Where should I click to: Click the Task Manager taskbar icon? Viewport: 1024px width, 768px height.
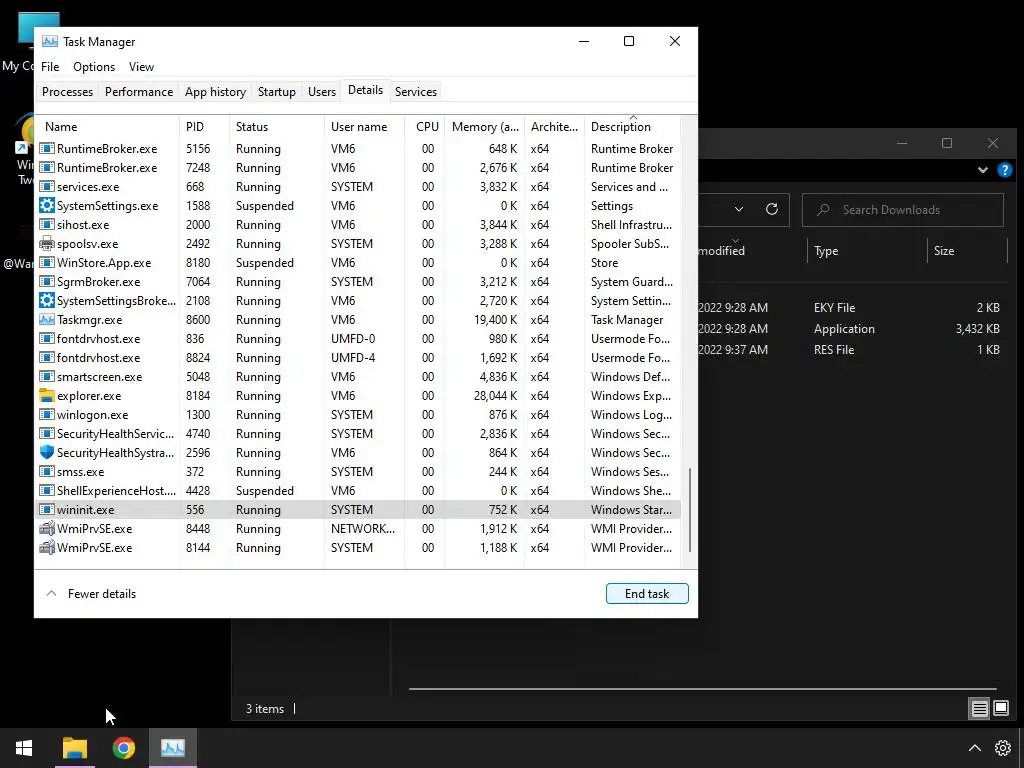(173, 748)
